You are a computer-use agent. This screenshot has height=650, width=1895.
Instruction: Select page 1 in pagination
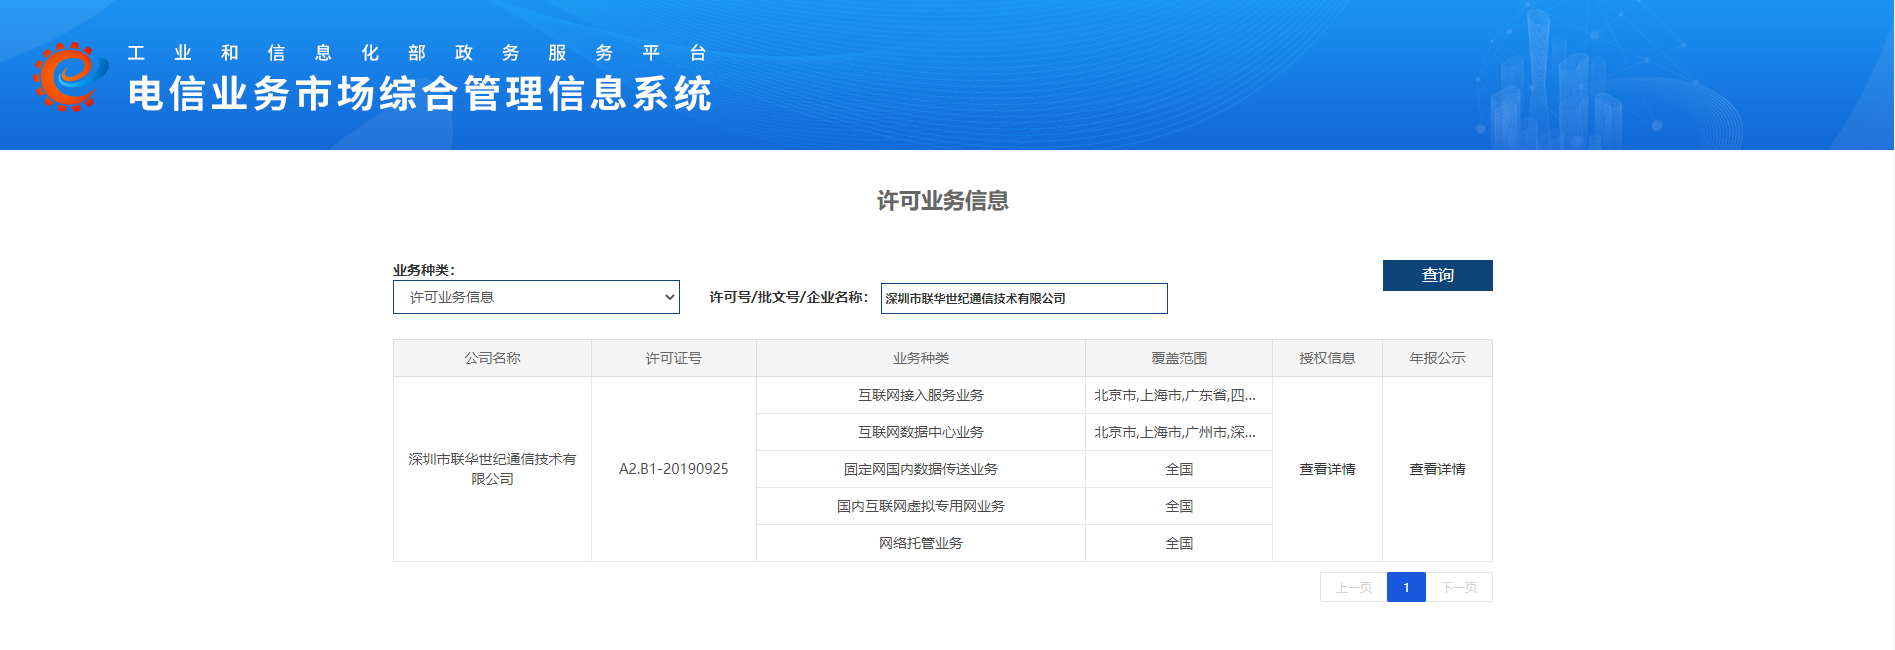coord(1406,587)
